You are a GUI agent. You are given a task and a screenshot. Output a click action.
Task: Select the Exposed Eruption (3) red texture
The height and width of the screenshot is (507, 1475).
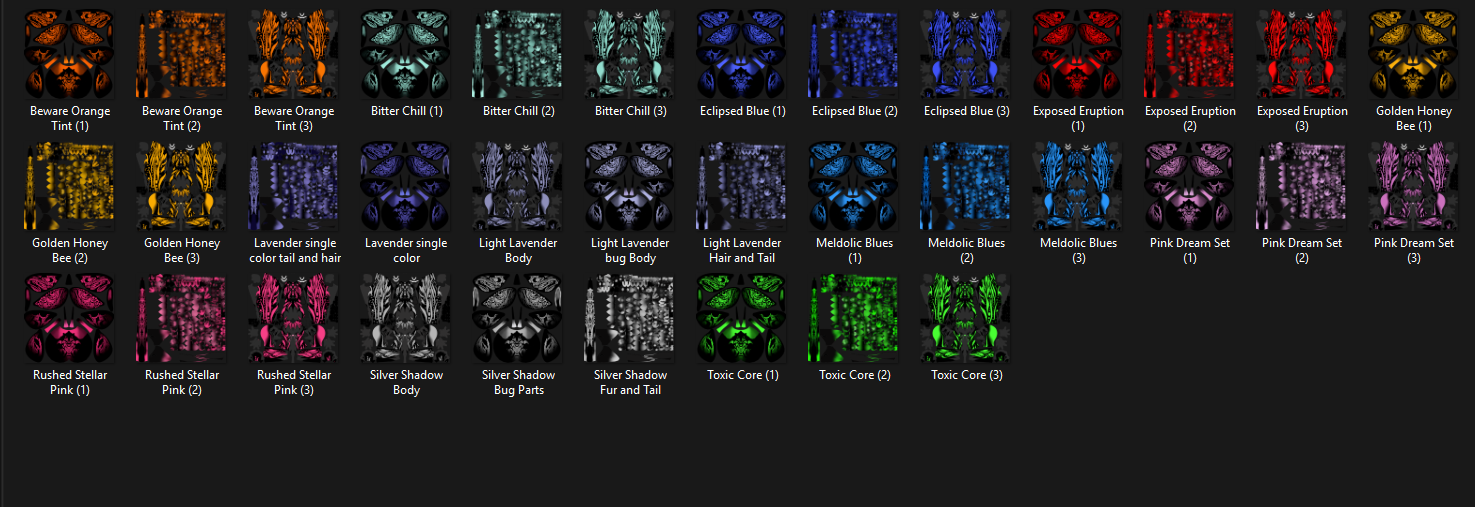coord(1302,54)
